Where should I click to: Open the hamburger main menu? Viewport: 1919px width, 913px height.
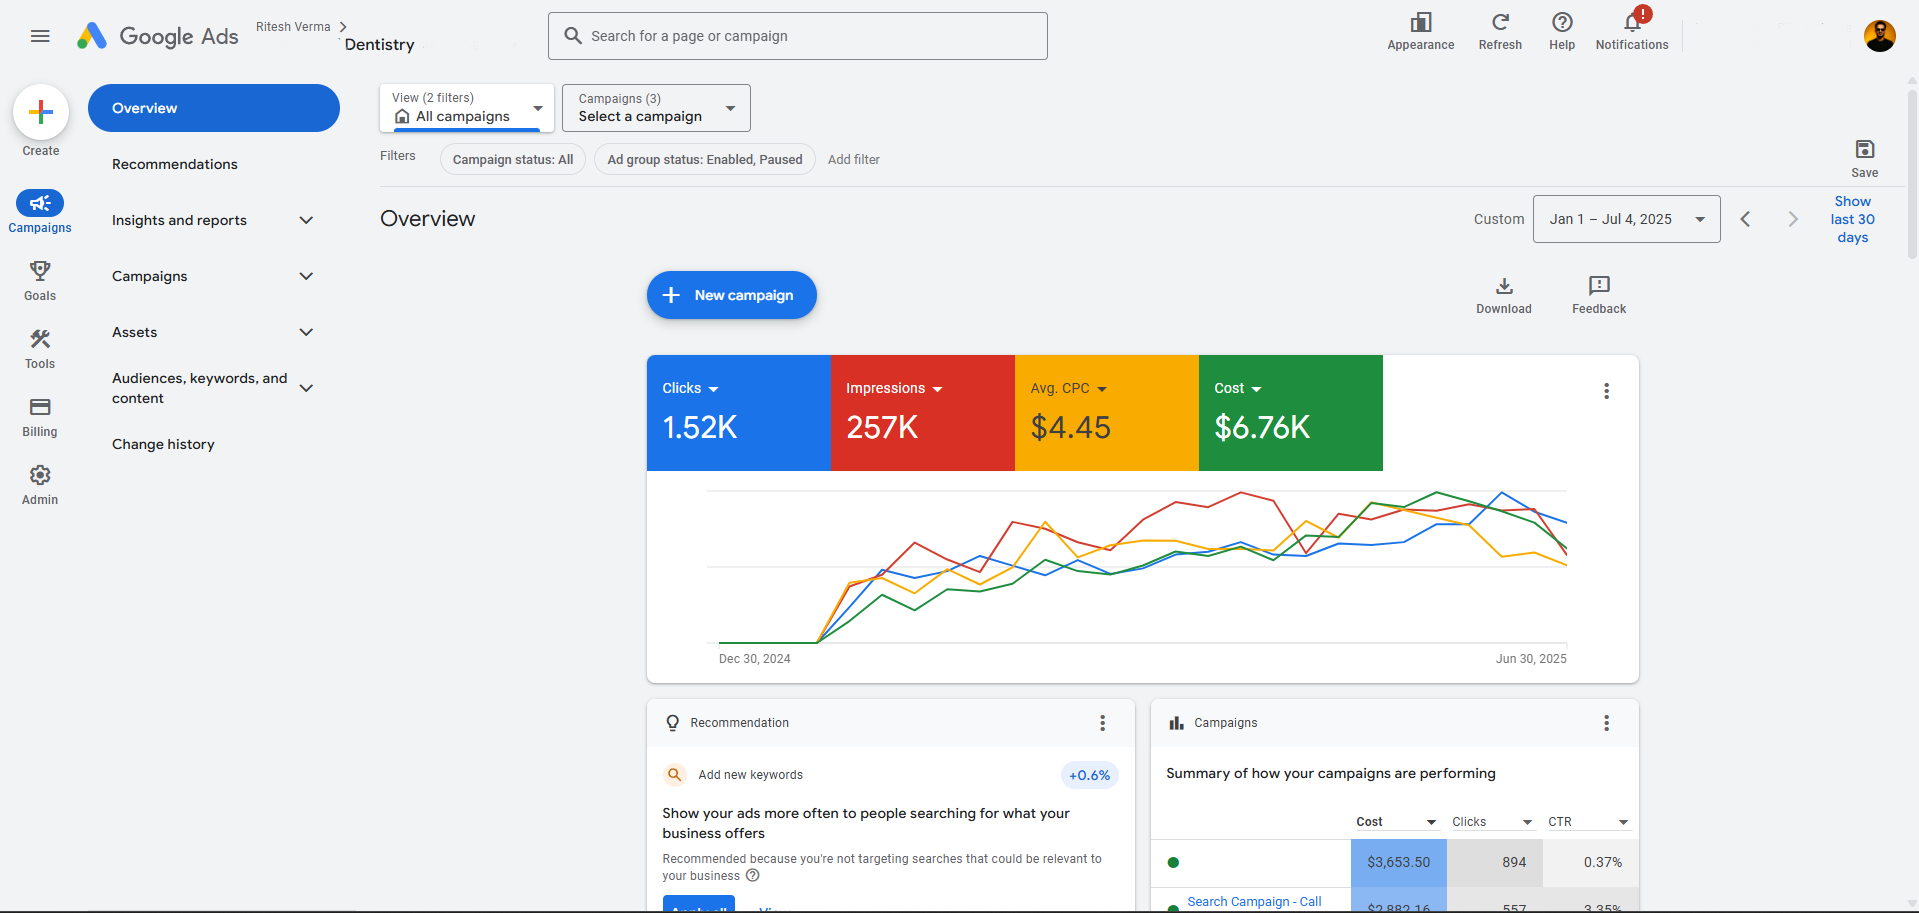pyautogui.click(x=40, y=36)
